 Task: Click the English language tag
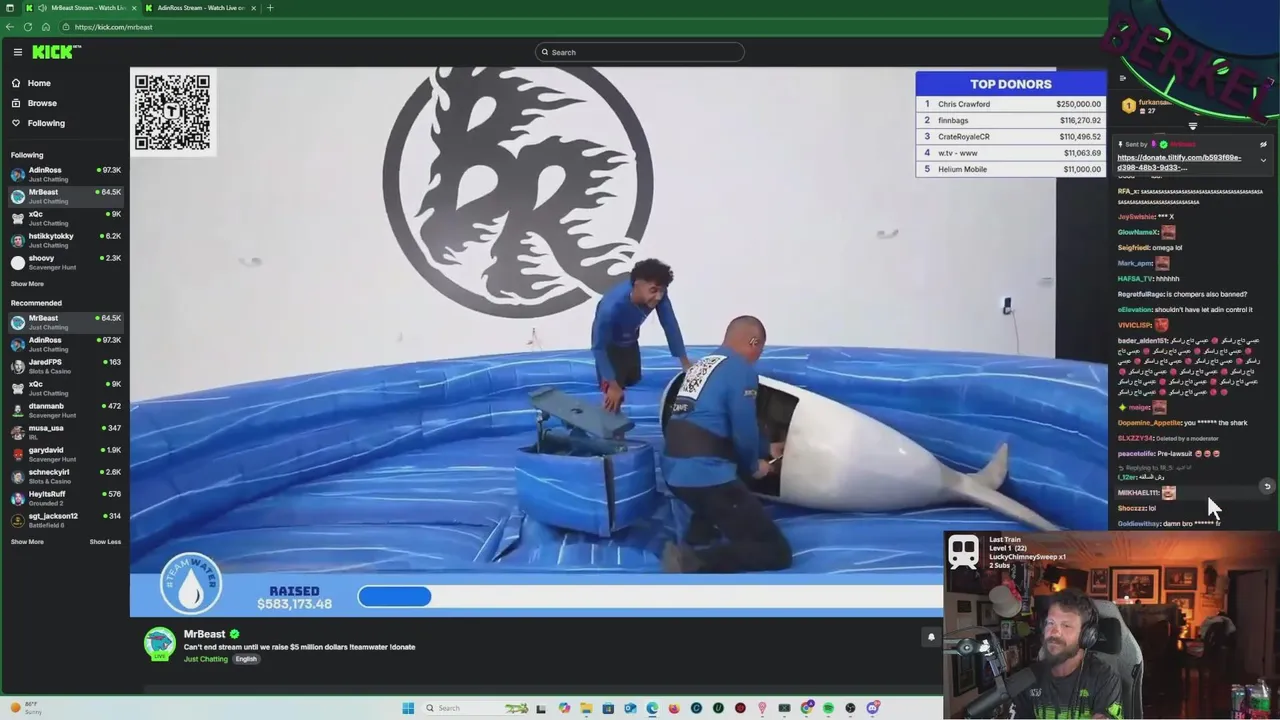(246, 659)
